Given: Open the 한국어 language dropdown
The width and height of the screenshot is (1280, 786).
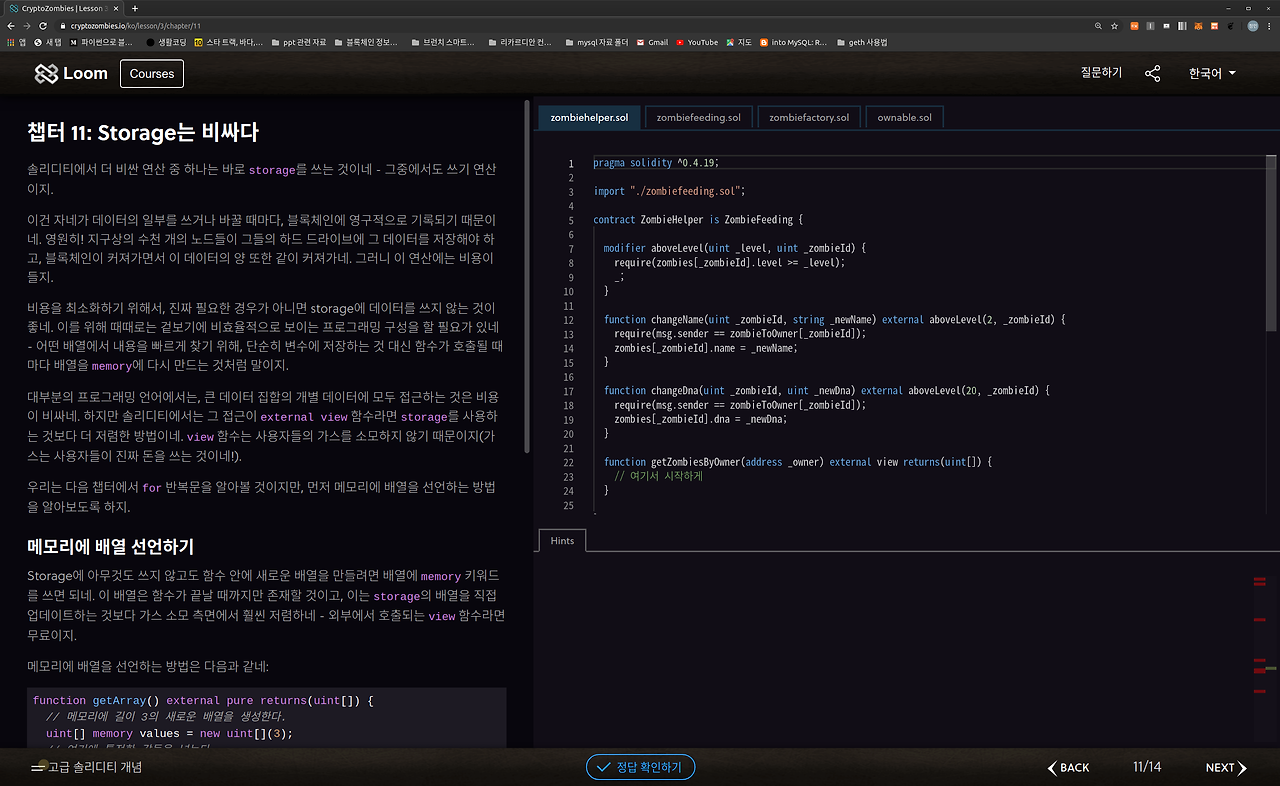Looking at the screenshot, I should (x=1212, y=73).
